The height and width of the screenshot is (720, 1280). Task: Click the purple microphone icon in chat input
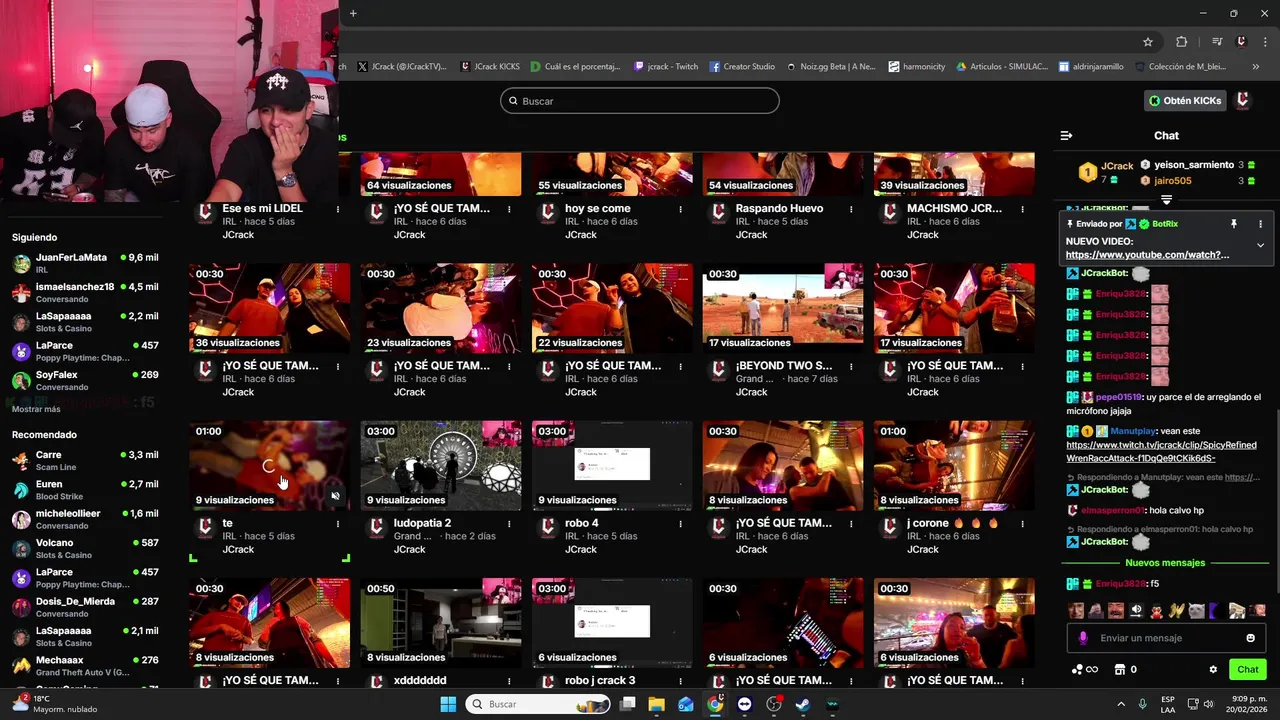pos(1083,638)
